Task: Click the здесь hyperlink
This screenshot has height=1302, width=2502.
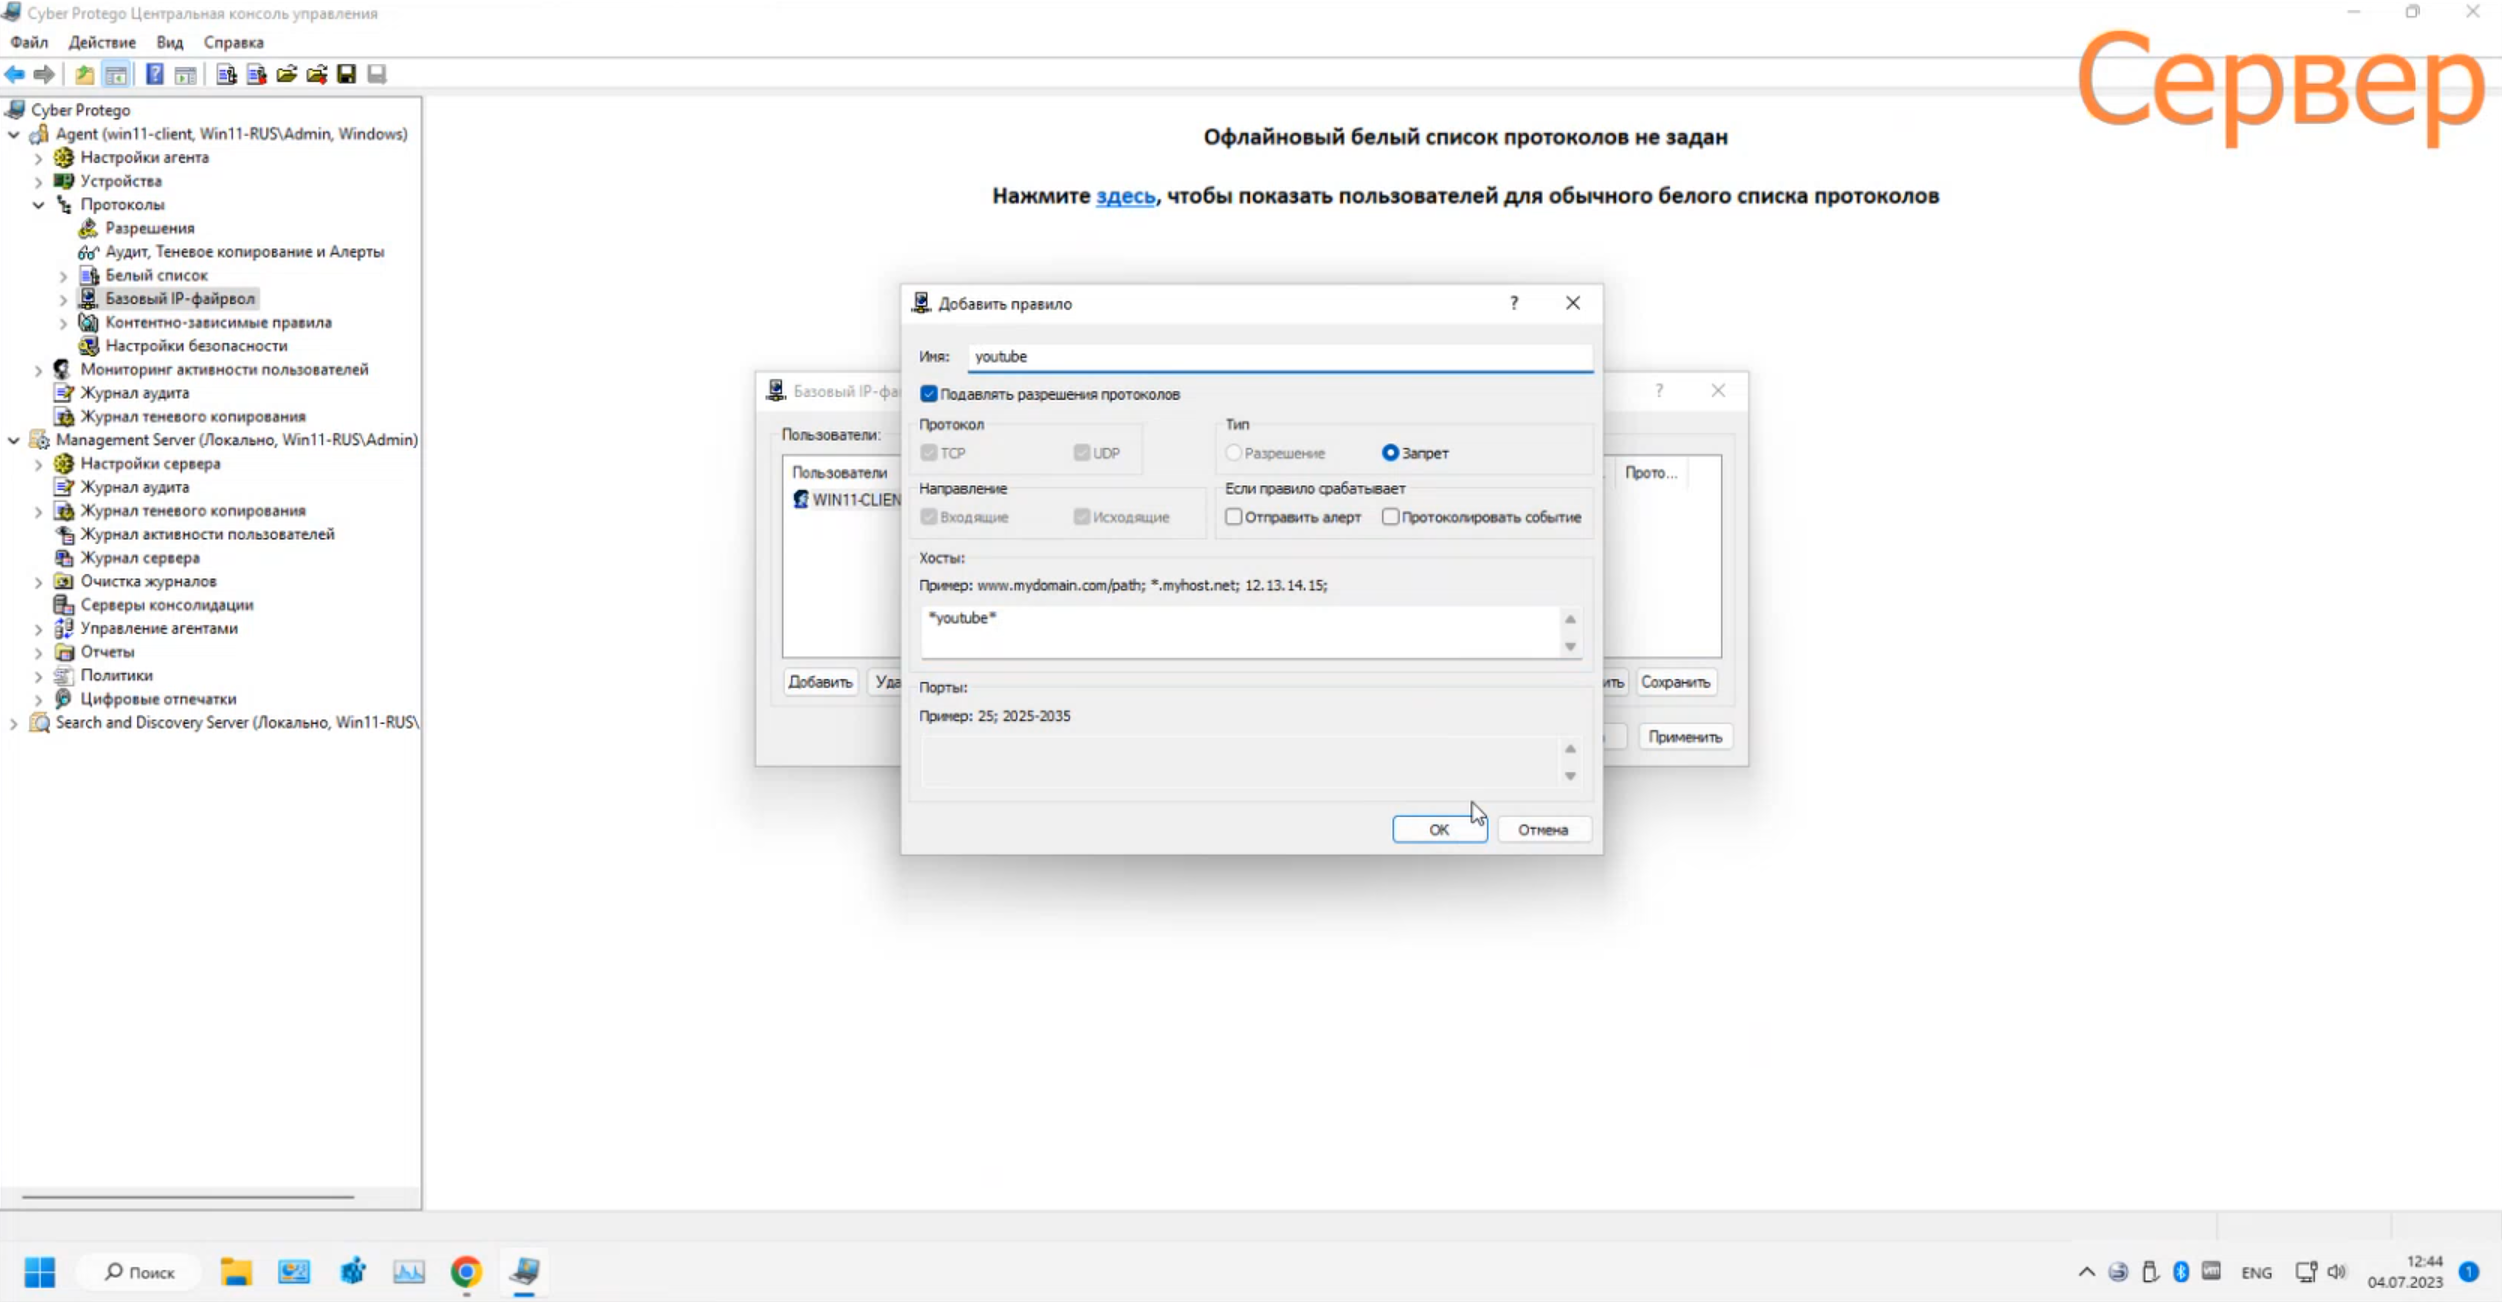Action: (x=1125, y=196)
